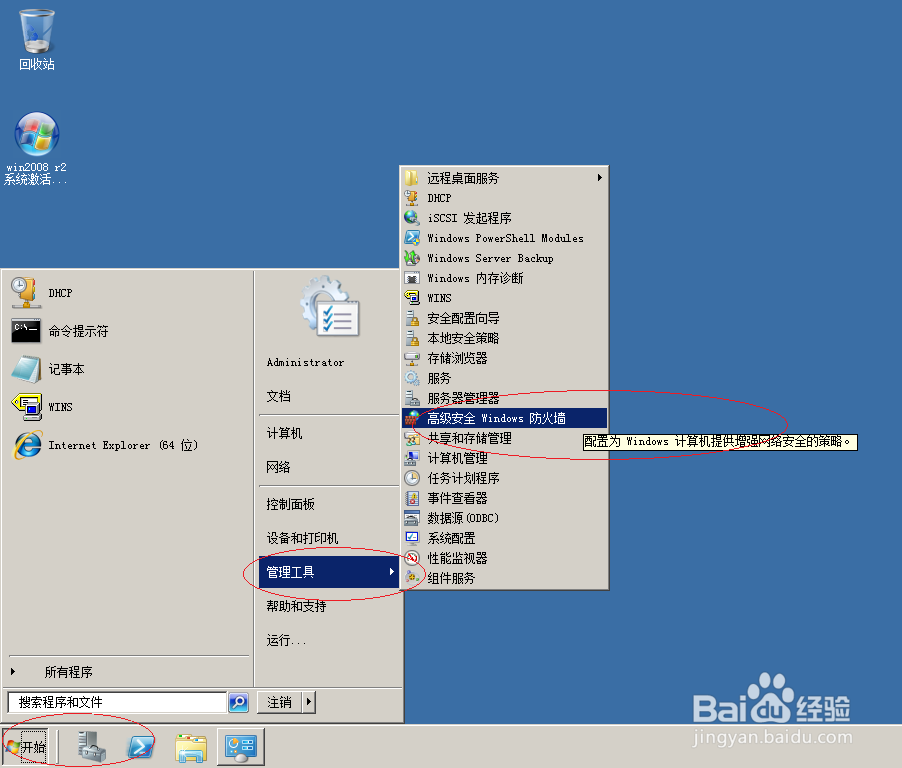The width and height of the screenshot is (902, 768).
Task: Open Windows PowerShell Modules
Action: [504, 238]
